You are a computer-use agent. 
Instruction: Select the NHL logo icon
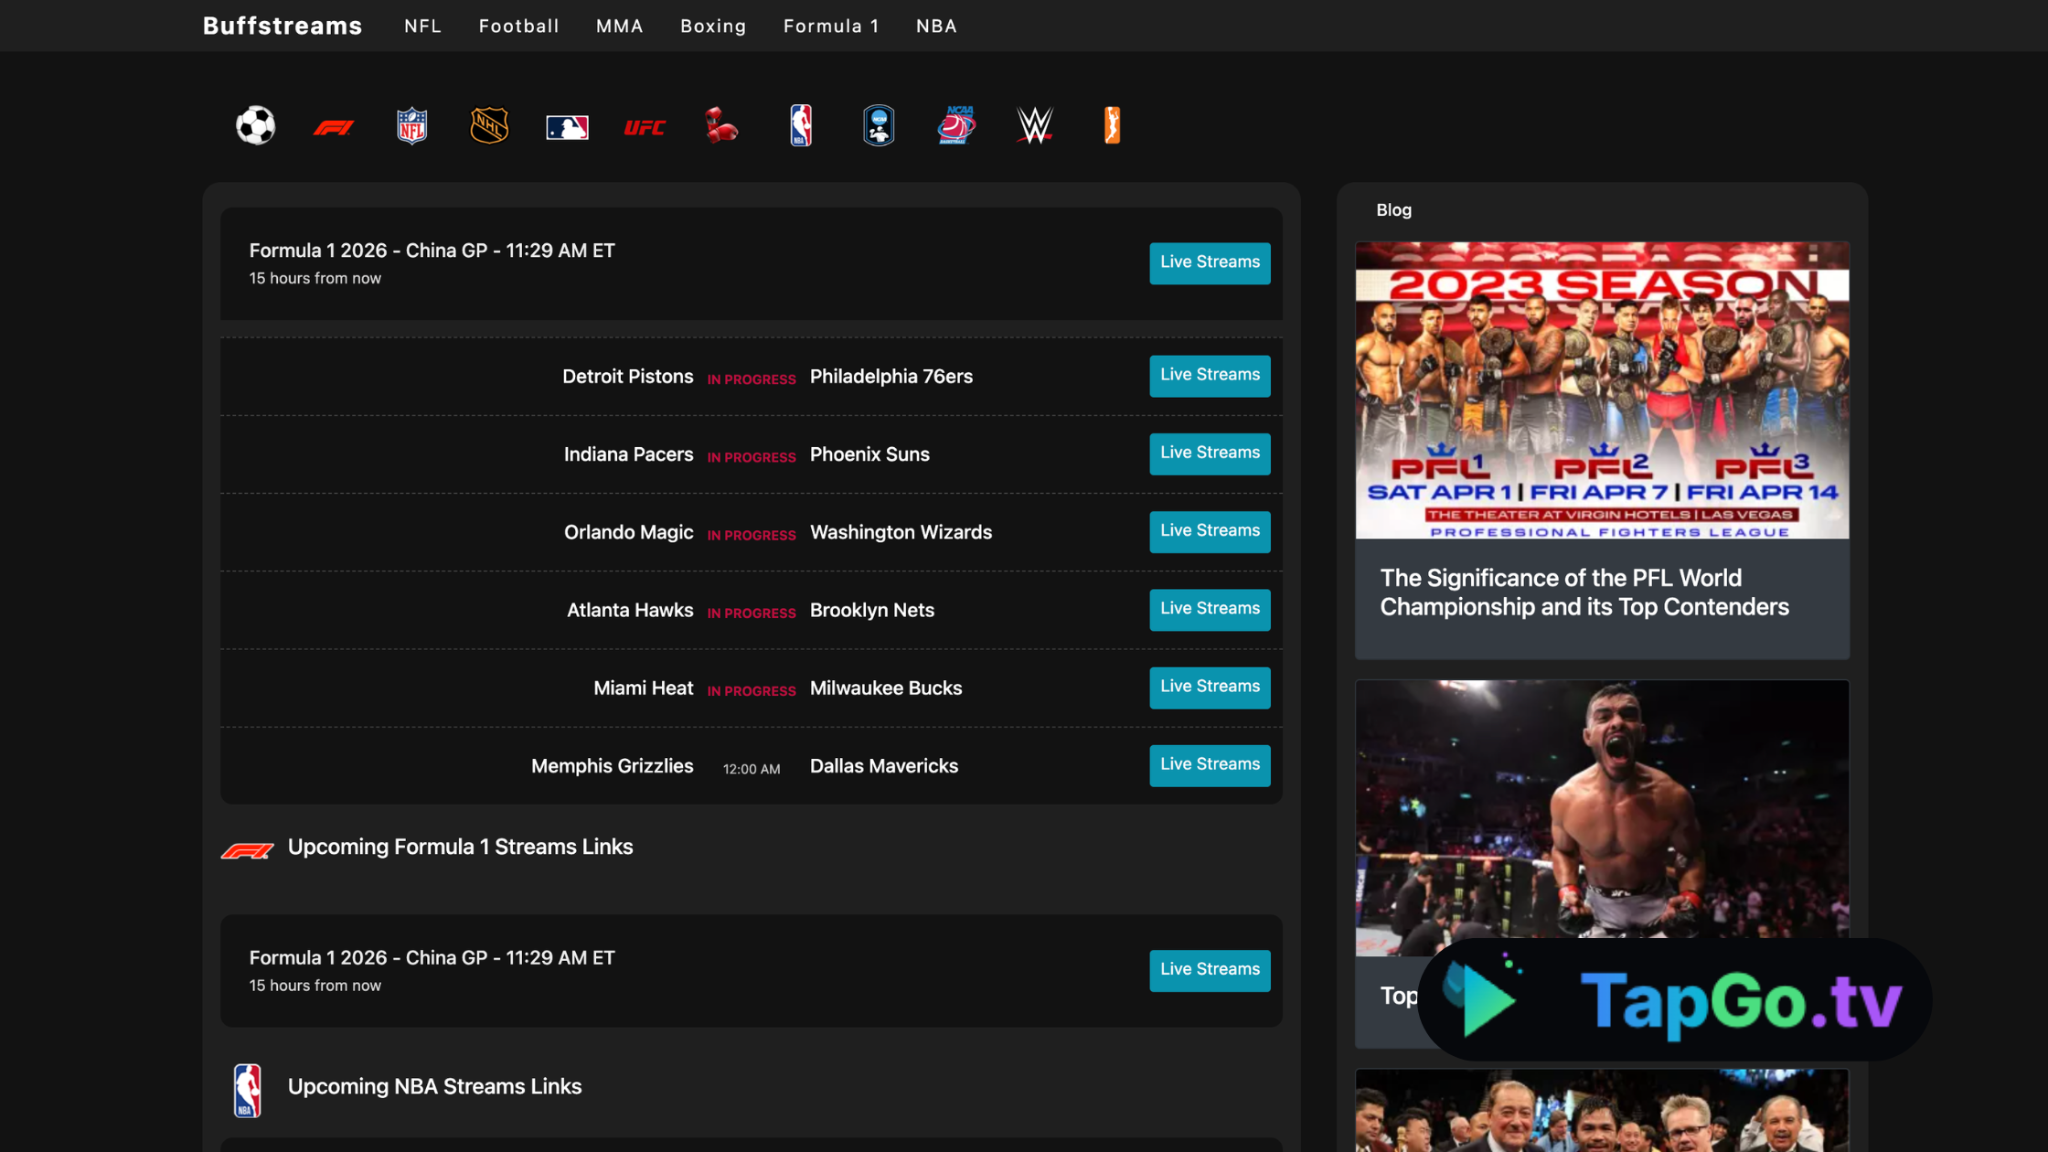click(x=488, y=125)
